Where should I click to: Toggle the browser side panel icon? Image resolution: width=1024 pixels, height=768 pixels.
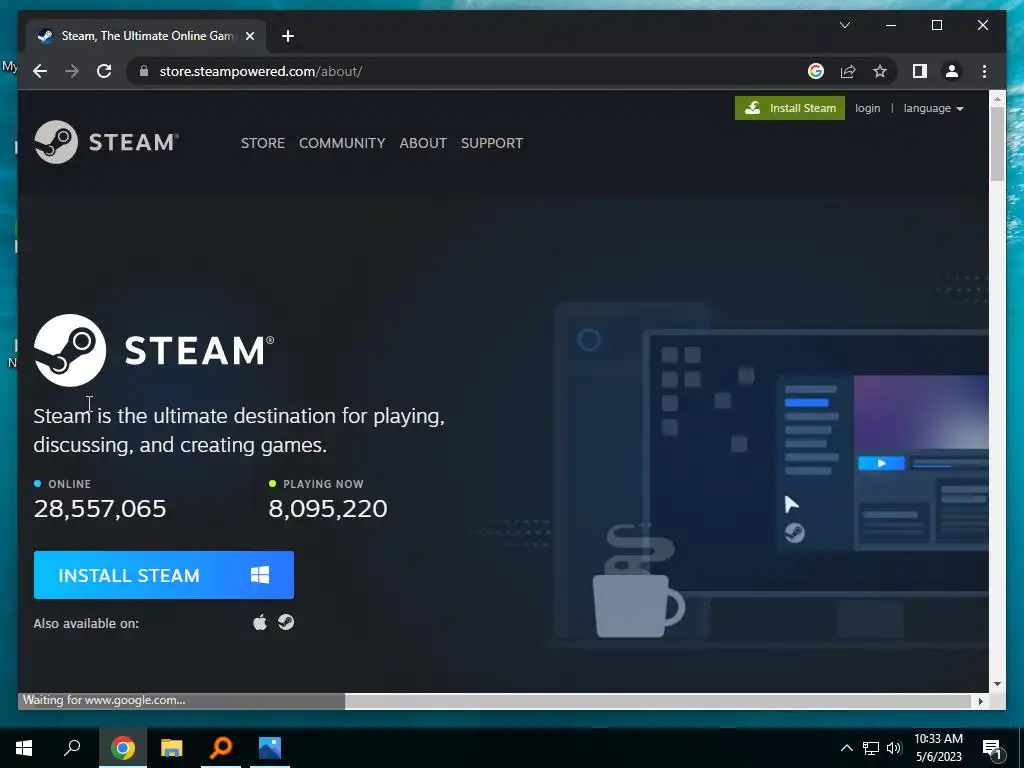pyautogui.click(x=920, y=71)
